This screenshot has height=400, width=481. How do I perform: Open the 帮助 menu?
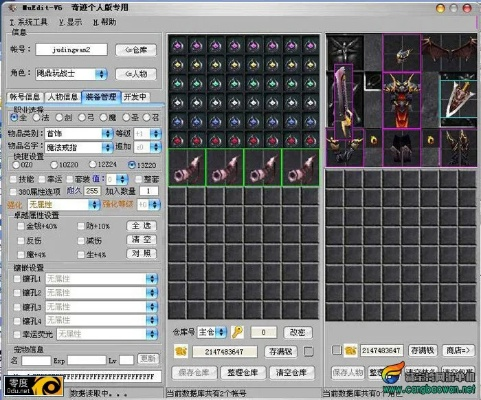(105, 22)
